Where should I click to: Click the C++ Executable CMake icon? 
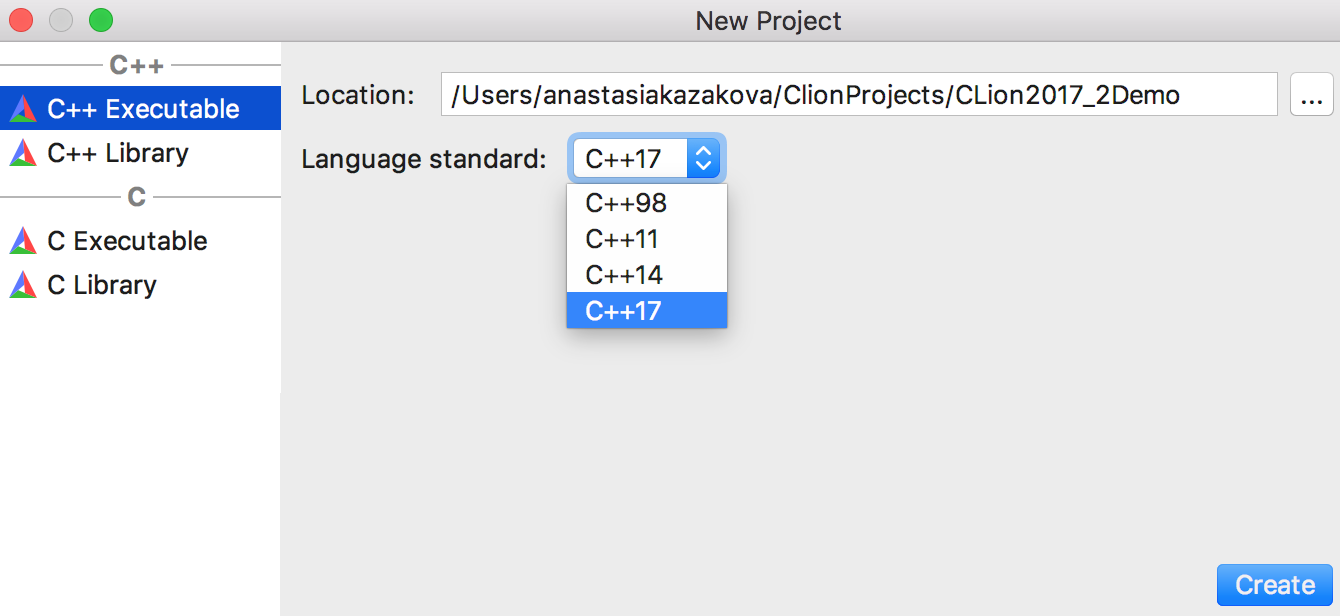[x=22, y=109]
